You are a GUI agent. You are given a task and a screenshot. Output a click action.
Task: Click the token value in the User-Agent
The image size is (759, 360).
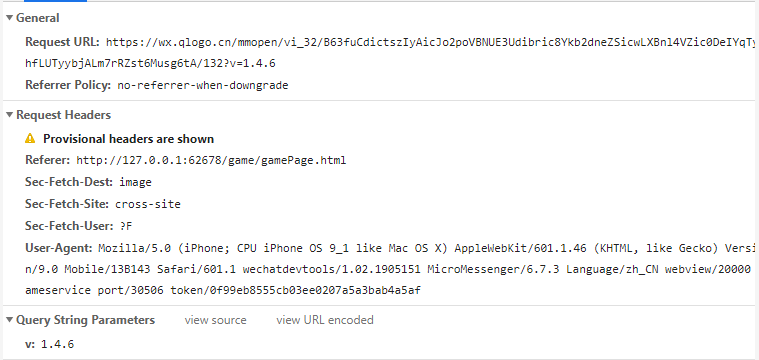point(295,291)
